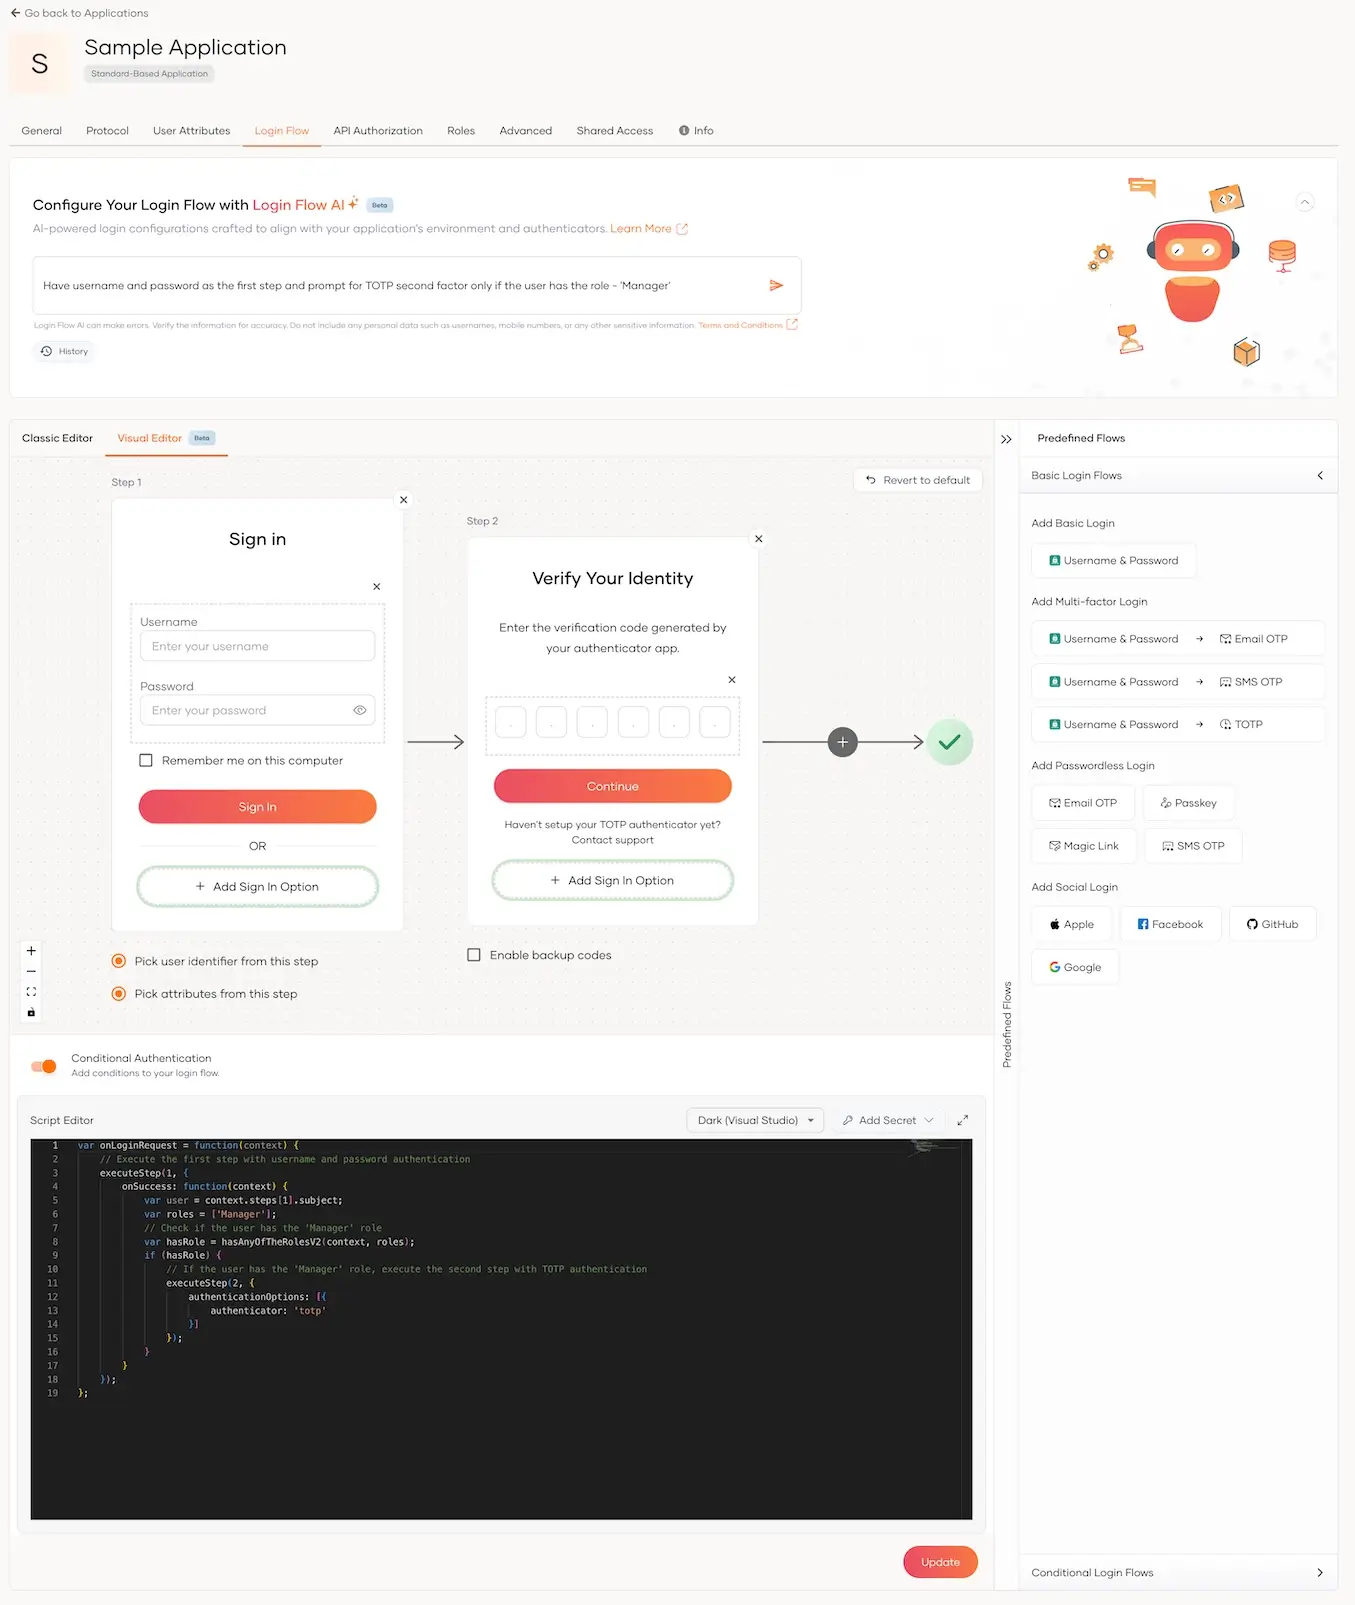This screenshot has width=1355, height=1605.
Task: Add Facebook social login
Action: 1171,924
